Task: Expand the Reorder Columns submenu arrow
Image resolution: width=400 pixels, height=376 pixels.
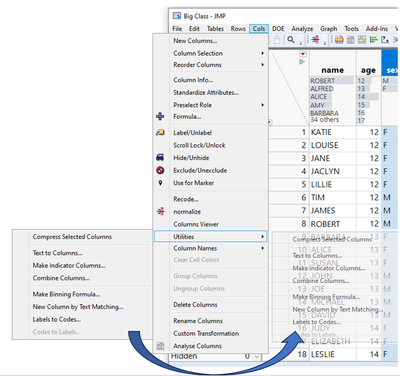Action: click(263, 65)
